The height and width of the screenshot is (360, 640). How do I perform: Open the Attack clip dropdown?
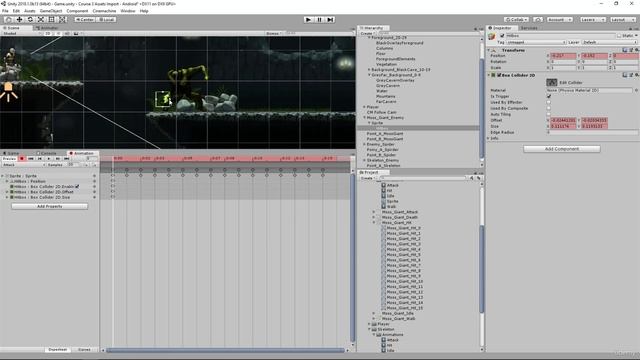23,164
